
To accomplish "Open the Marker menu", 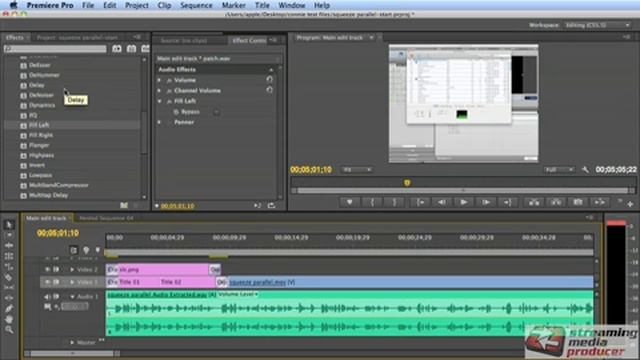I will click(x=233, y=5).
